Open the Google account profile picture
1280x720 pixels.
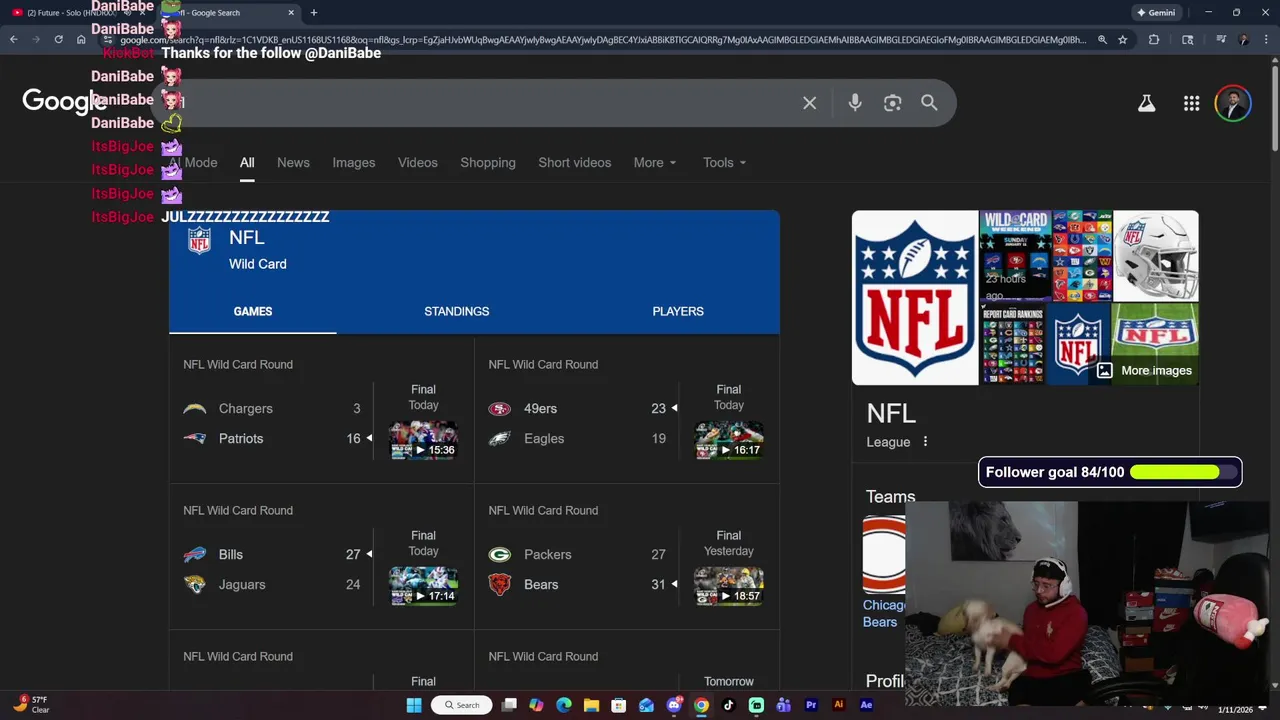click(1233, 103)
